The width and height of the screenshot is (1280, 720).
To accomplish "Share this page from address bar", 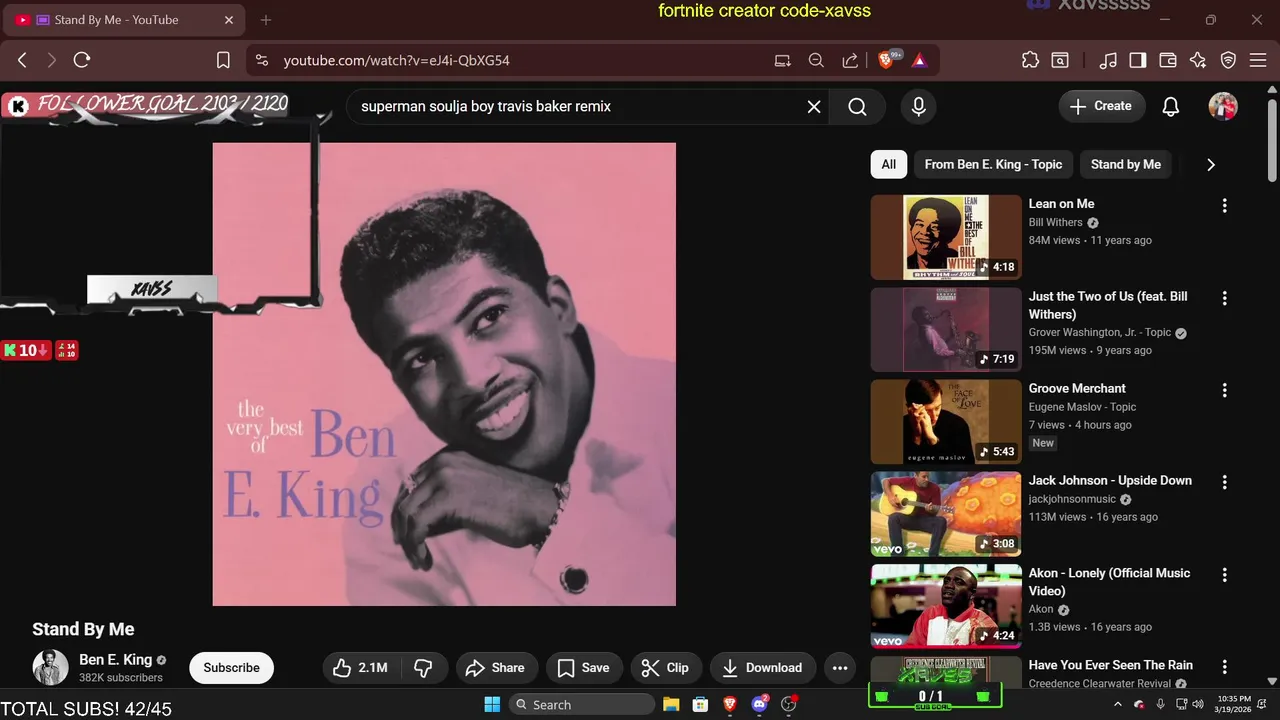I will pos(850,60).
